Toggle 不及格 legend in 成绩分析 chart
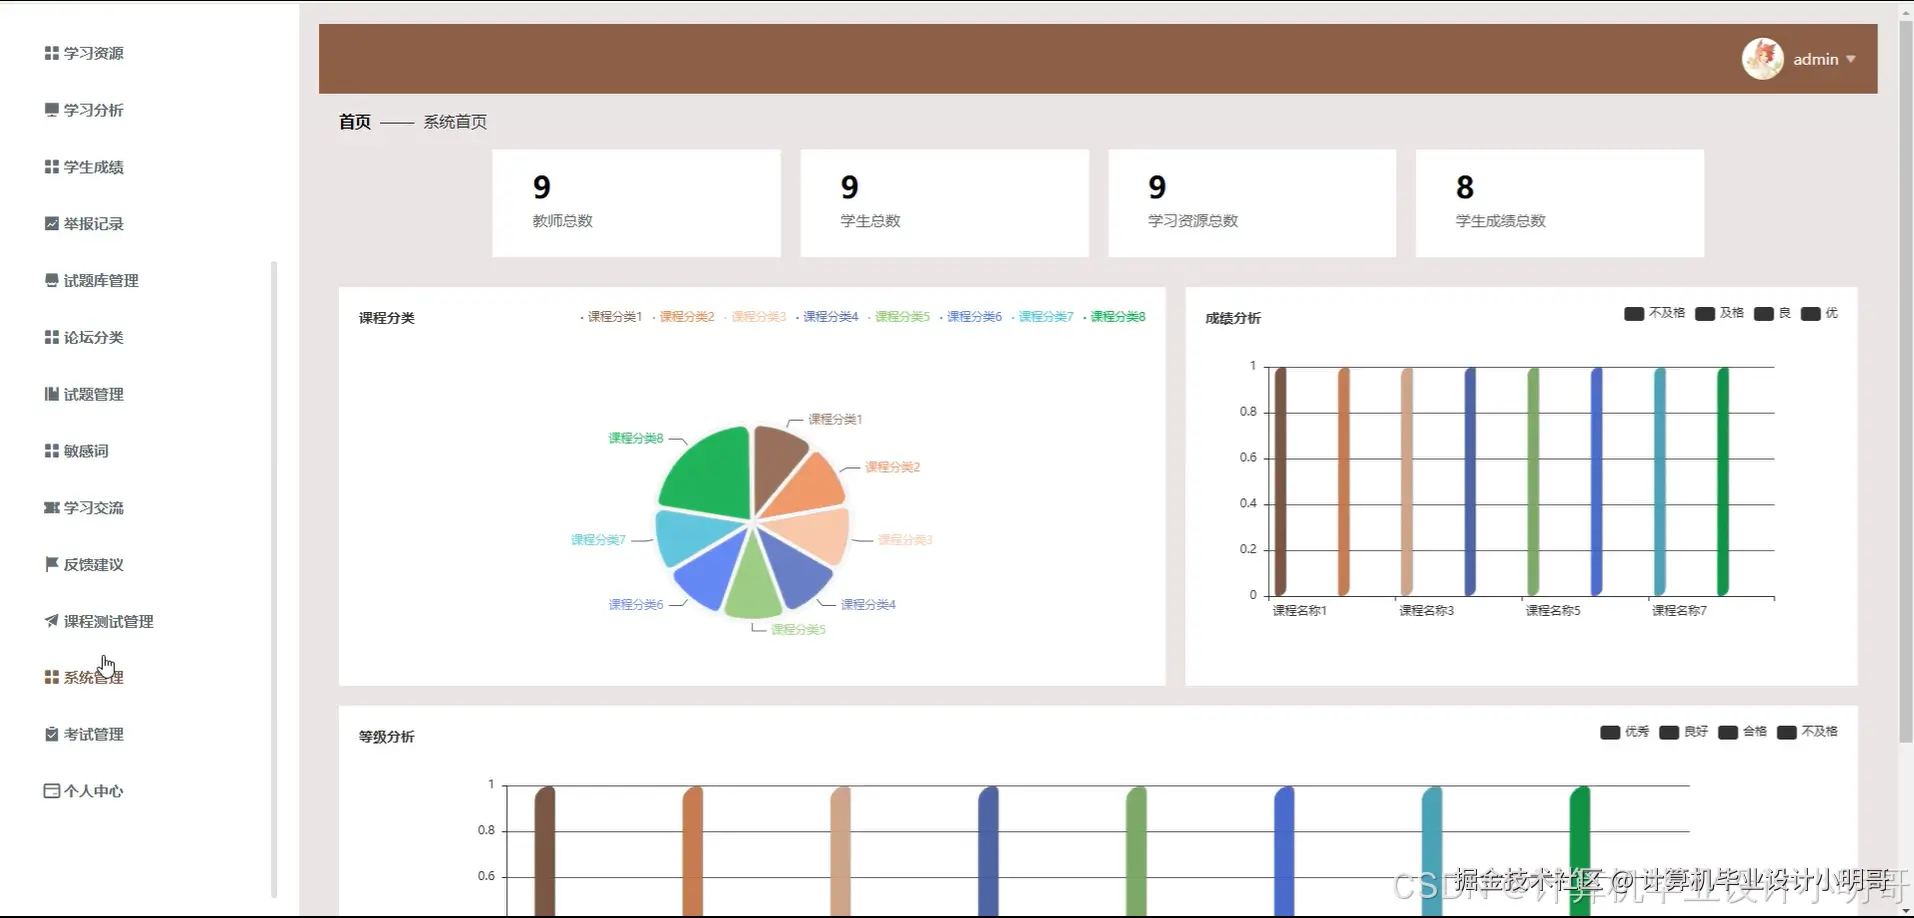 pos(1655,314)
